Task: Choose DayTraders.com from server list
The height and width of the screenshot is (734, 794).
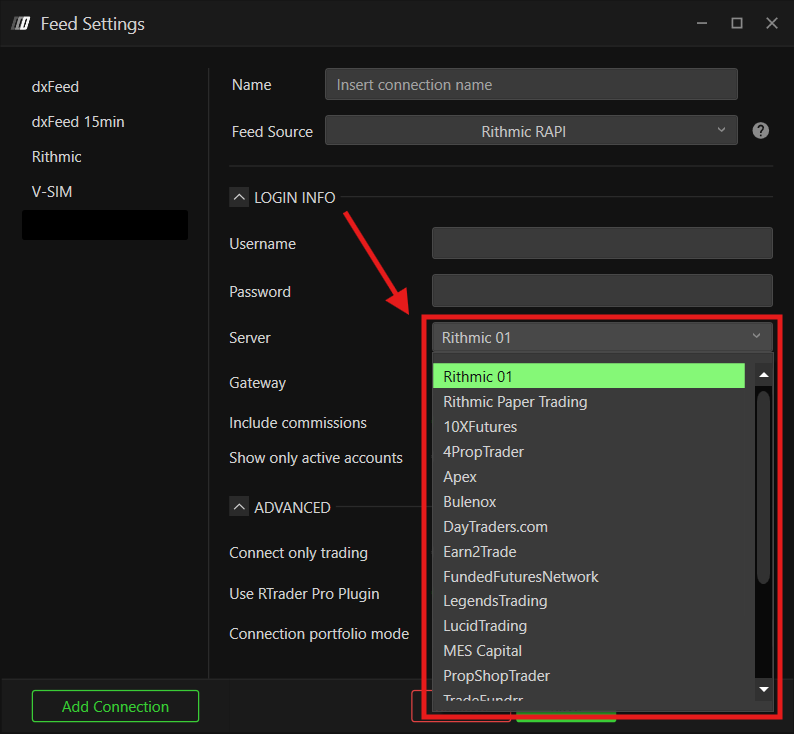Action: pyautogui.click(x=589, y=526)
